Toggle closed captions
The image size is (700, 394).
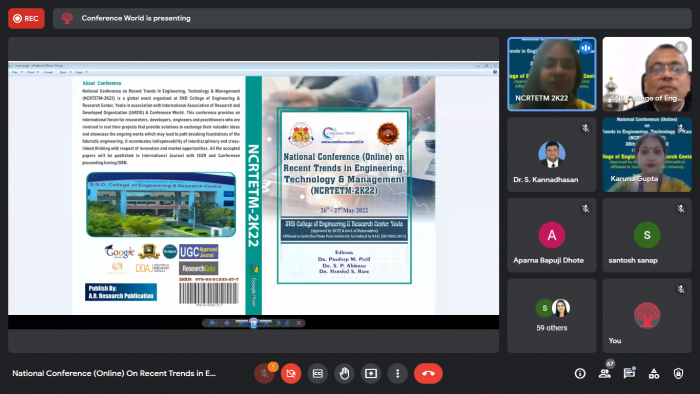pyautogui.click(x=317, y=373)
